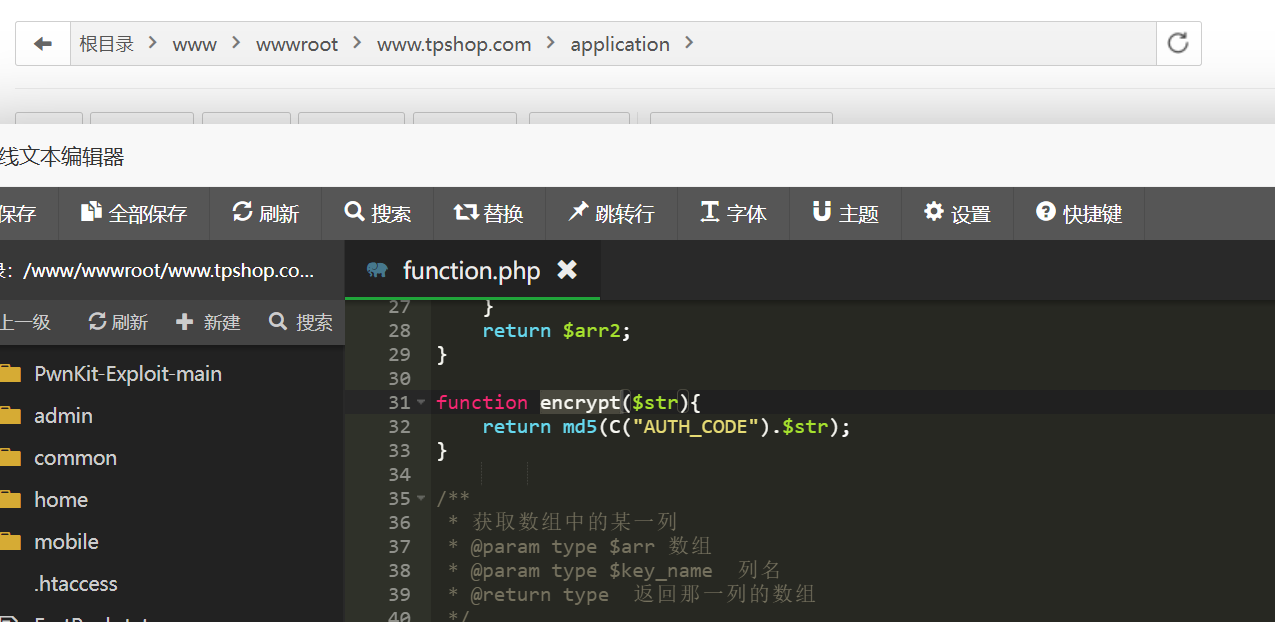This screenshot has height=622, width=1275.
Task: Open the Theme selector
Action: [x=845, y=213]
